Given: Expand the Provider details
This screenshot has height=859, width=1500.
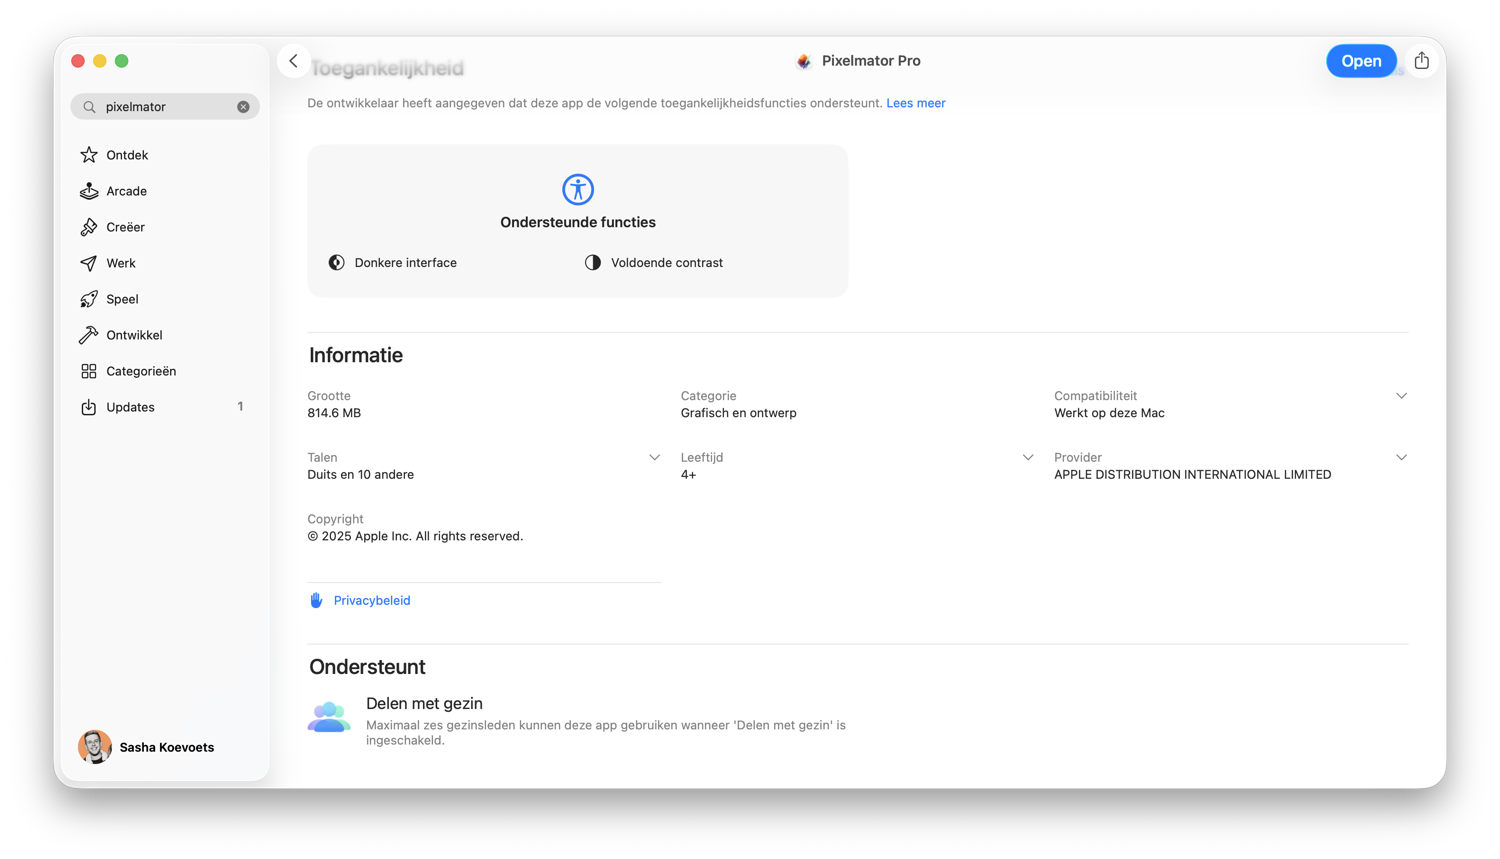Looking at the screenshot, I should pyautogui.click(x=1401, y=458).
